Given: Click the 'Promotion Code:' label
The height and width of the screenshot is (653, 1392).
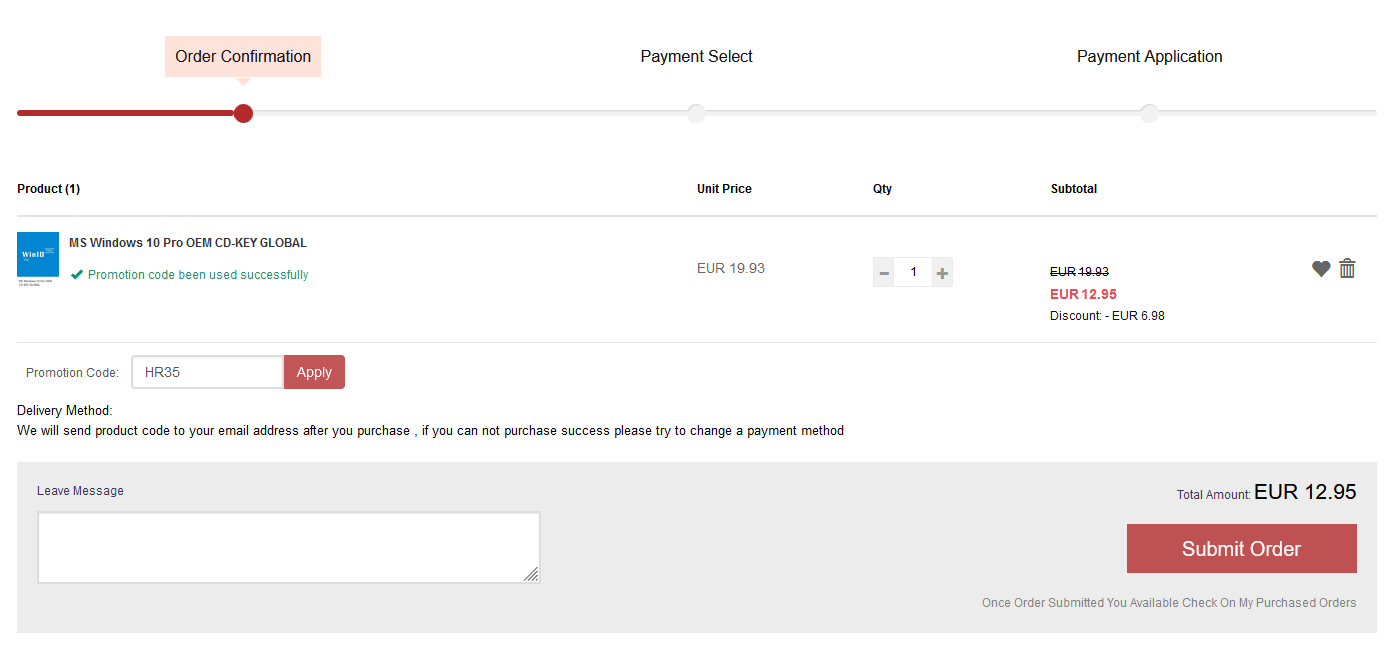Looking at the screenshot, I should tap(72, 373).
